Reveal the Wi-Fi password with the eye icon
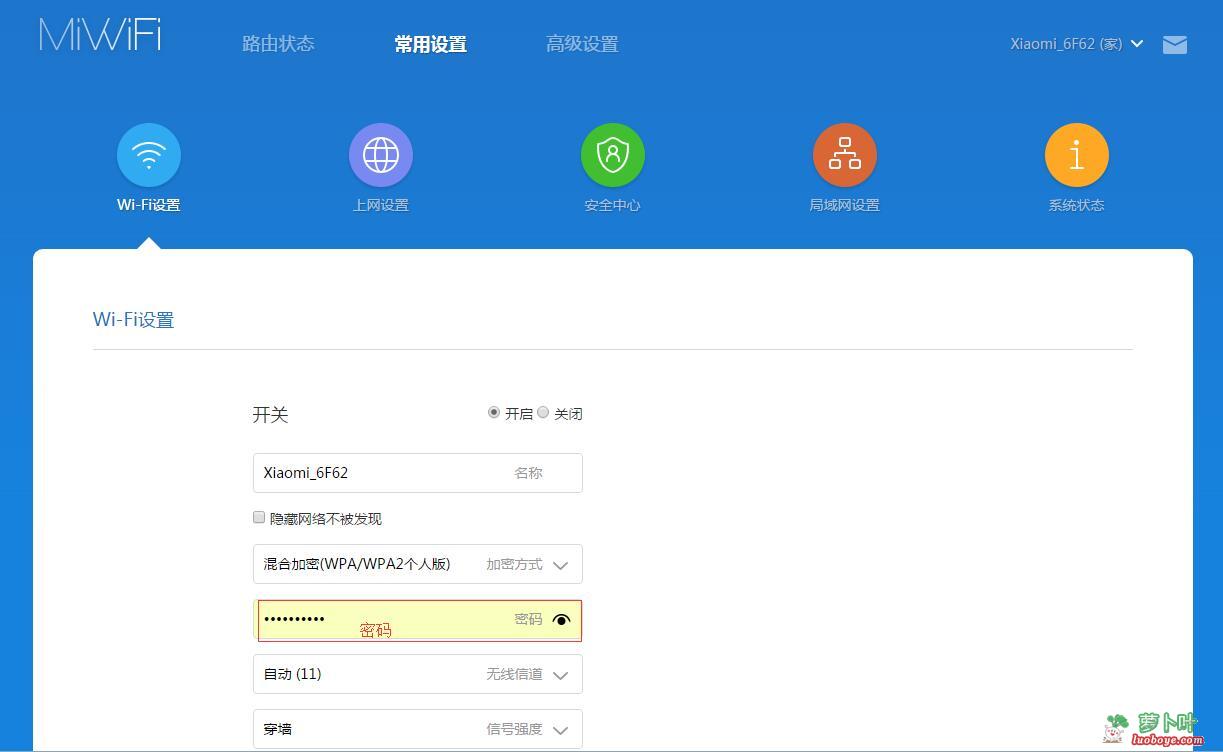This screenshot has width=1223, height=752. [562, 620]
